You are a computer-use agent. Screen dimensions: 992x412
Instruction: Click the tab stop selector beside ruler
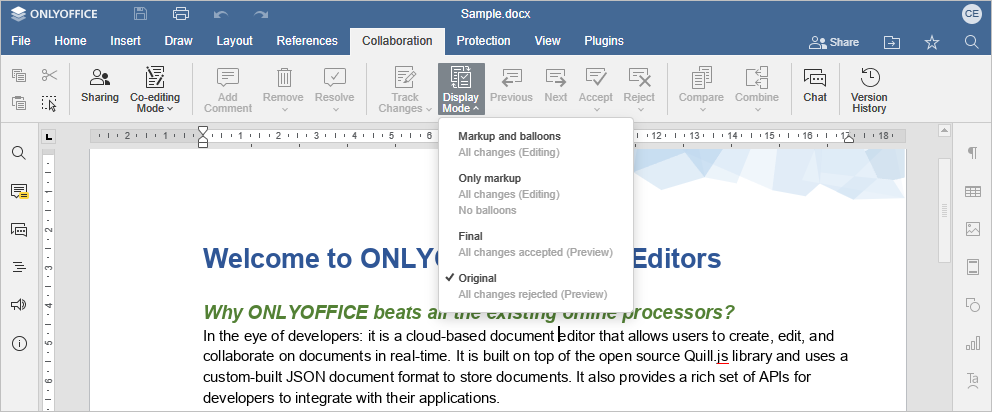click(x=49, y=136)
